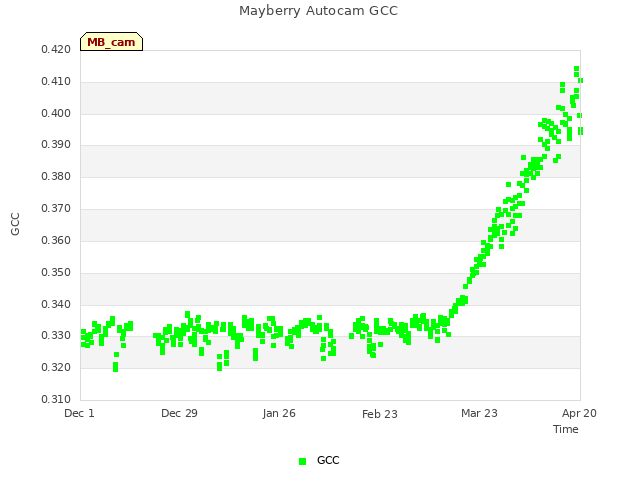Click the 0.370 y-axis value
Viewport: 640px width, 480px height.
56,209
